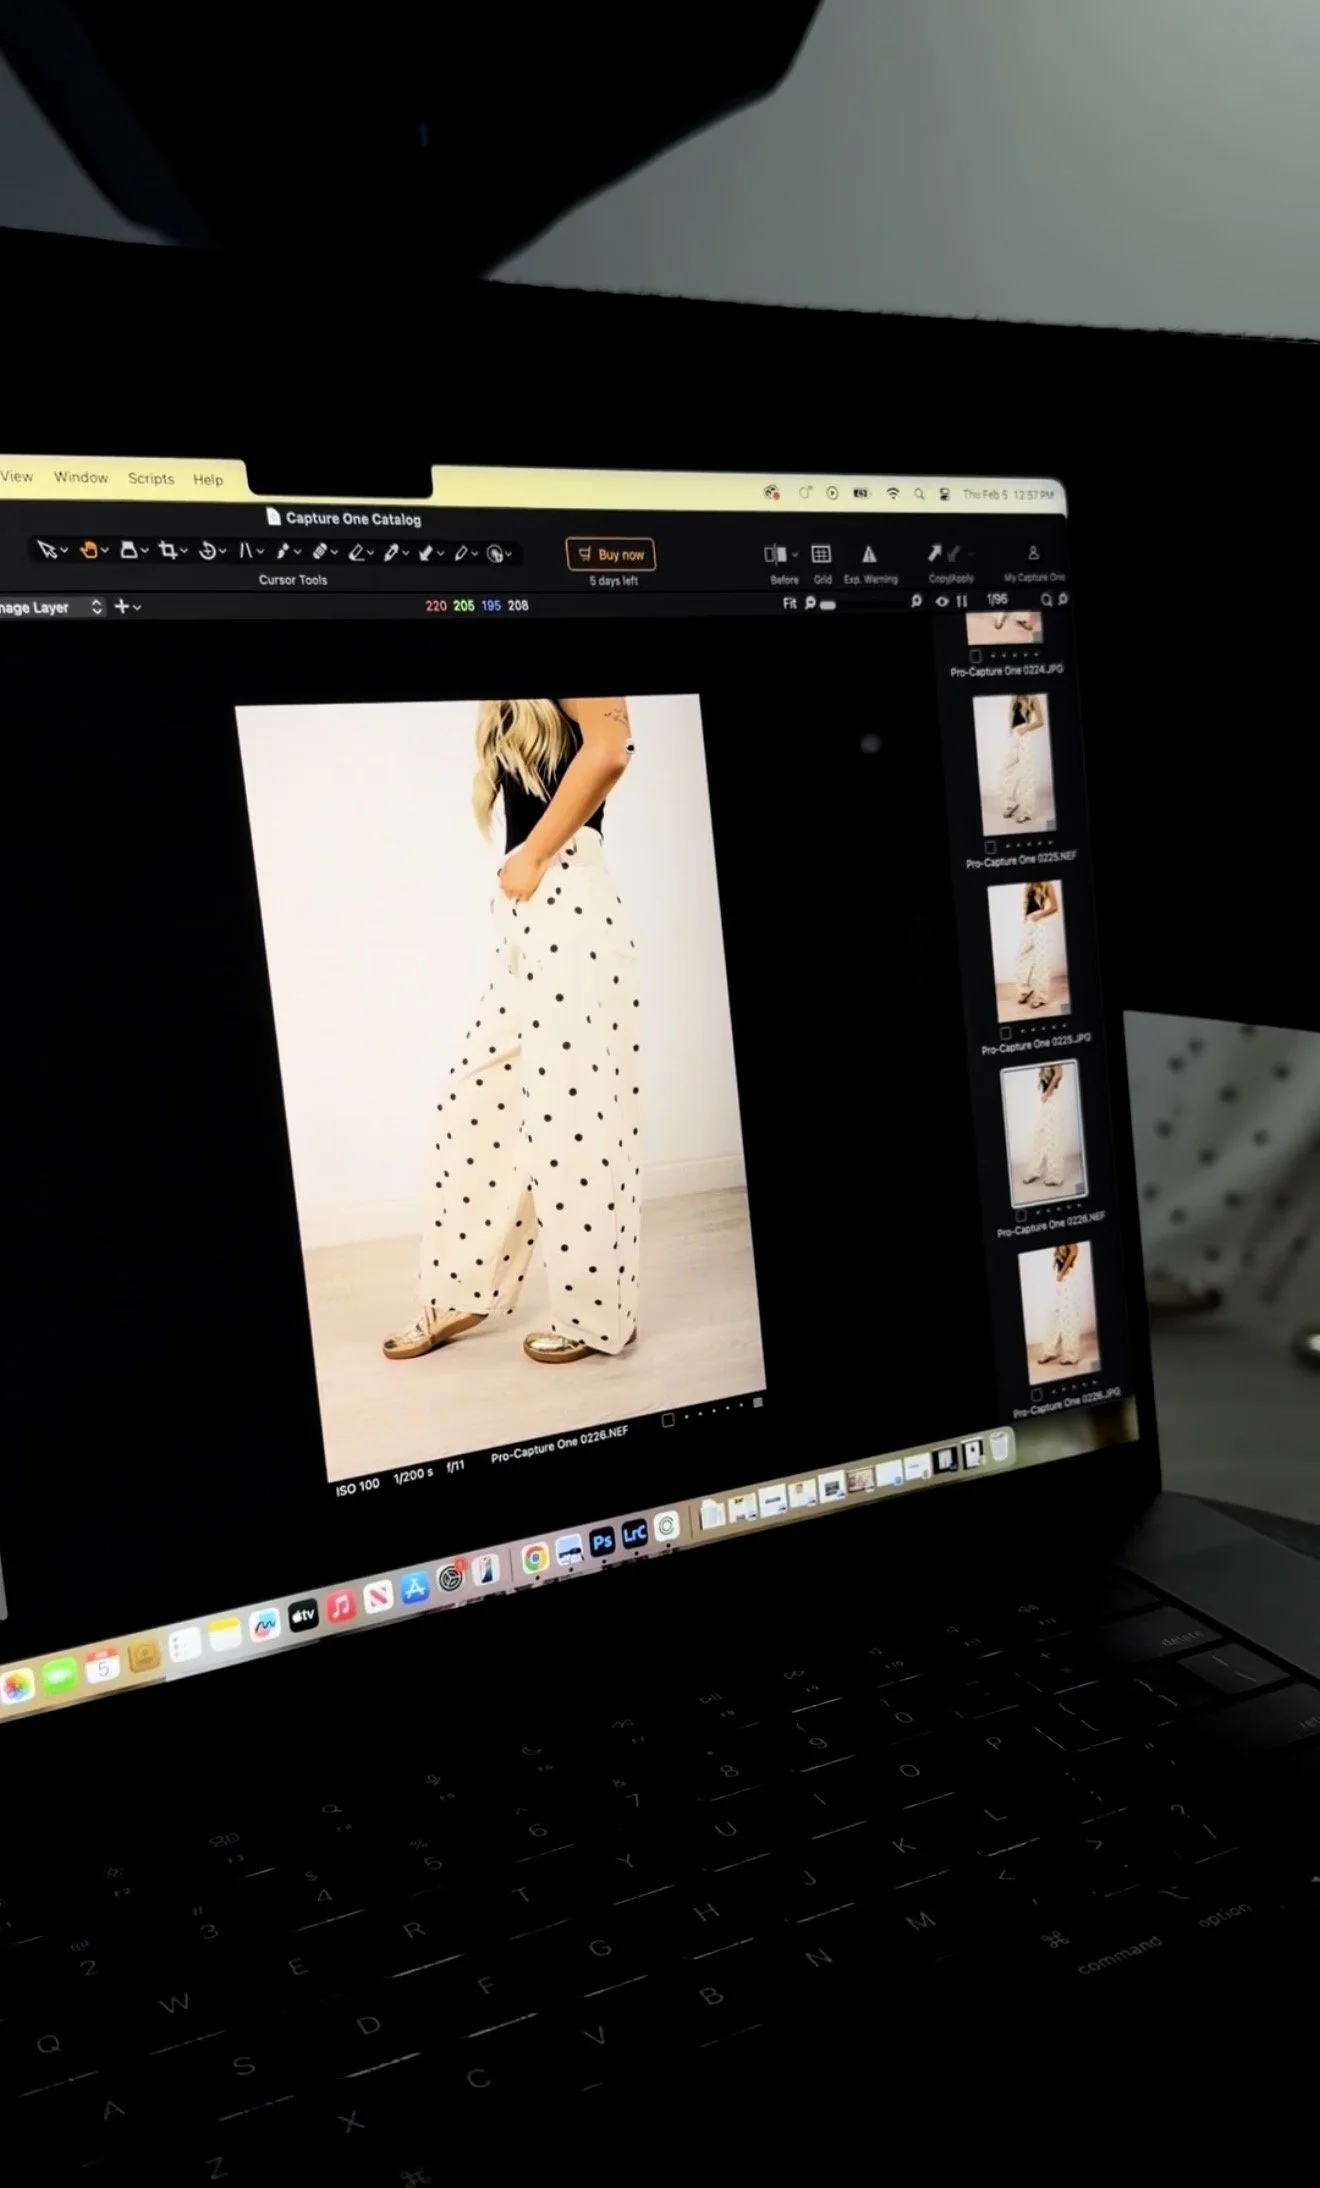Click the Wi-Fi status menu bar icon
Viewport: 1320px width, 2188px height.
coord(892,494)
